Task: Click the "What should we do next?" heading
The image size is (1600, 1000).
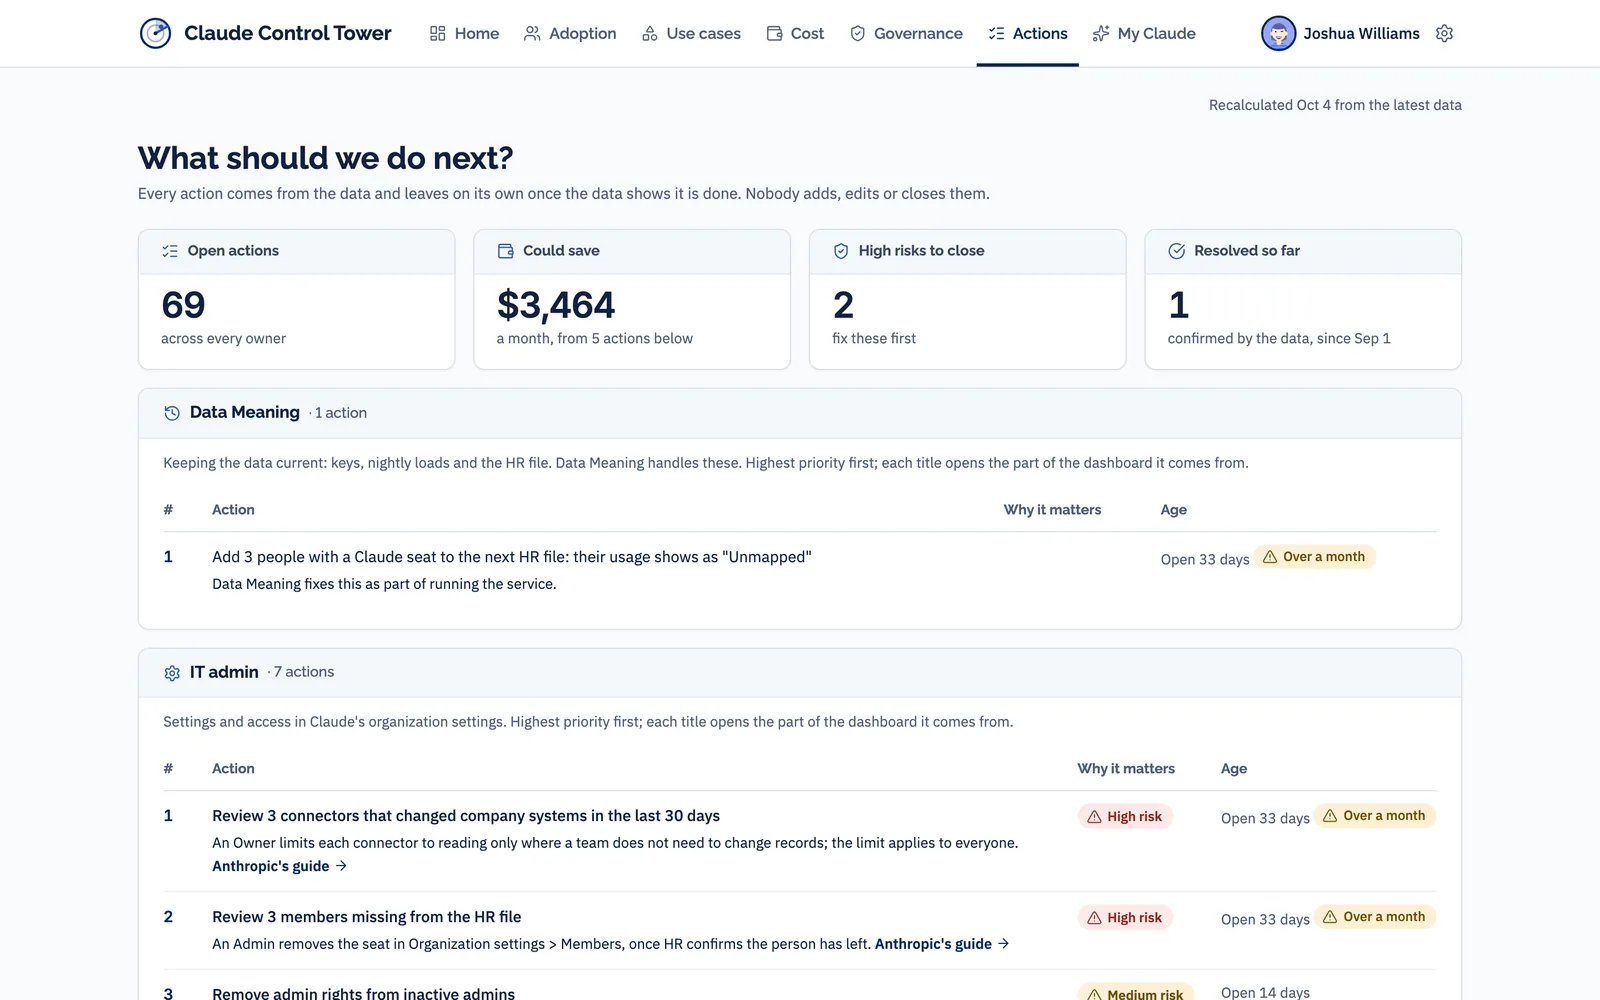Action: (x=326, y=158)
